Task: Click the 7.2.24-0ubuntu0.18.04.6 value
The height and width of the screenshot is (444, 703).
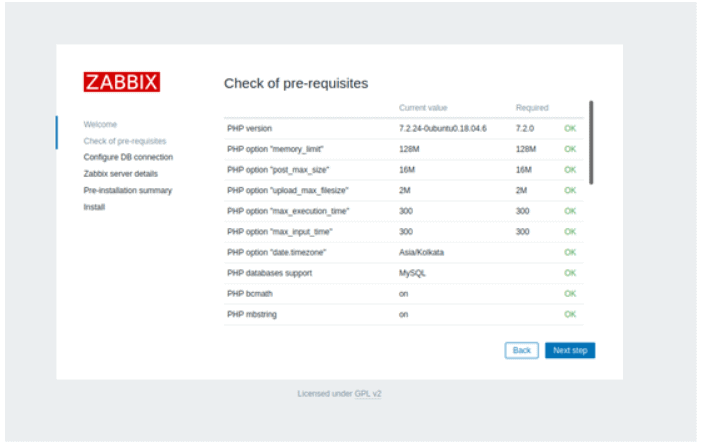Action: [x=443, y=128]
